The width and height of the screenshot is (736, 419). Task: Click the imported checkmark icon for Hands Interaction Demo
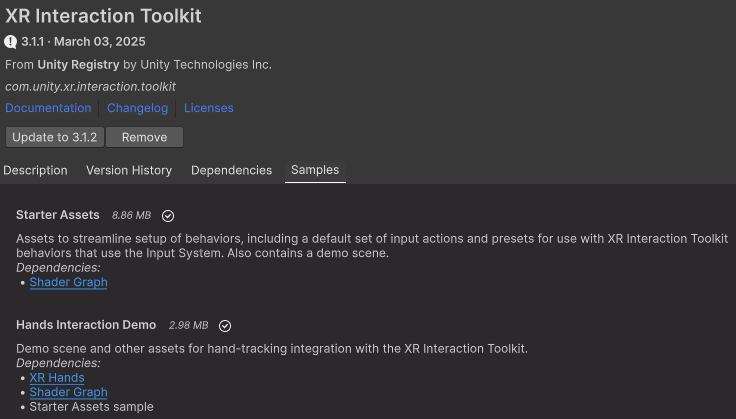point(225,326)
